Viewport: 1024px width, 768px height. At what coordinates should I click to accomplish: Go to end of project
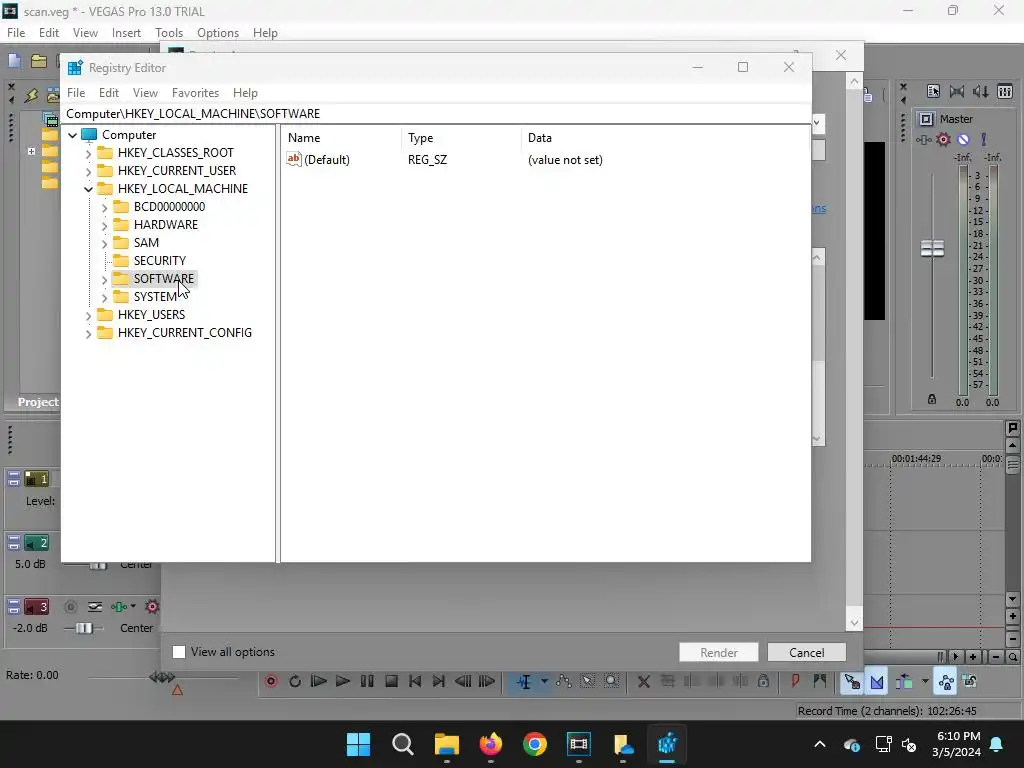439,681
